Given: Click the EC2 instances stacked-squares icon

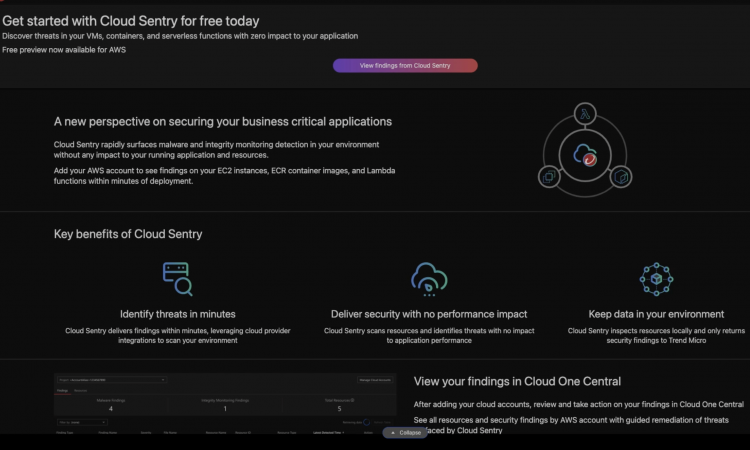Looking at the screenshot, I should coord(549,176).
